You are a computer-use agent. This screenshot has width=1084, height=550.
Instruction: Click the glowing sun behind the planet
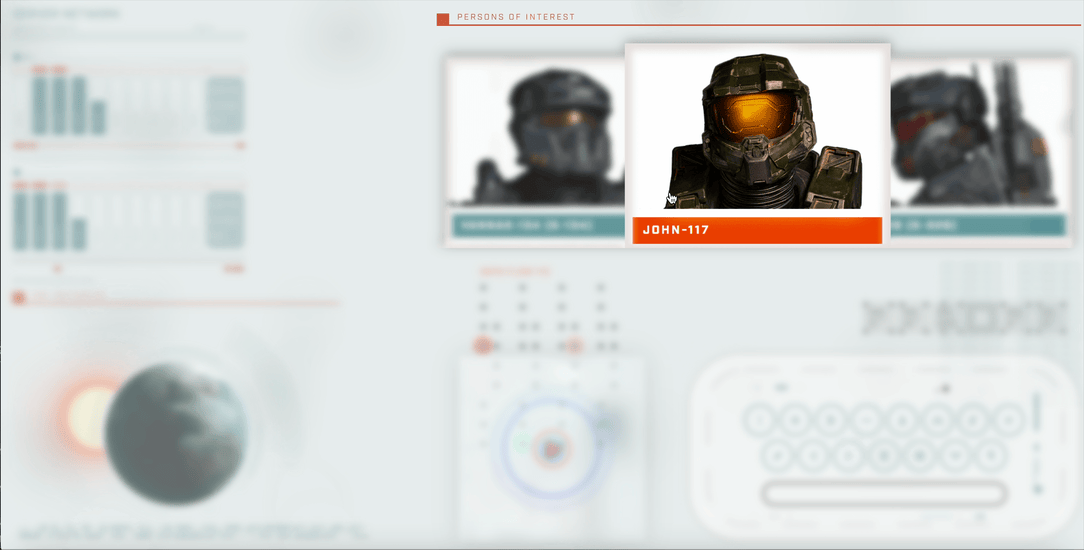tap(88, 417)
